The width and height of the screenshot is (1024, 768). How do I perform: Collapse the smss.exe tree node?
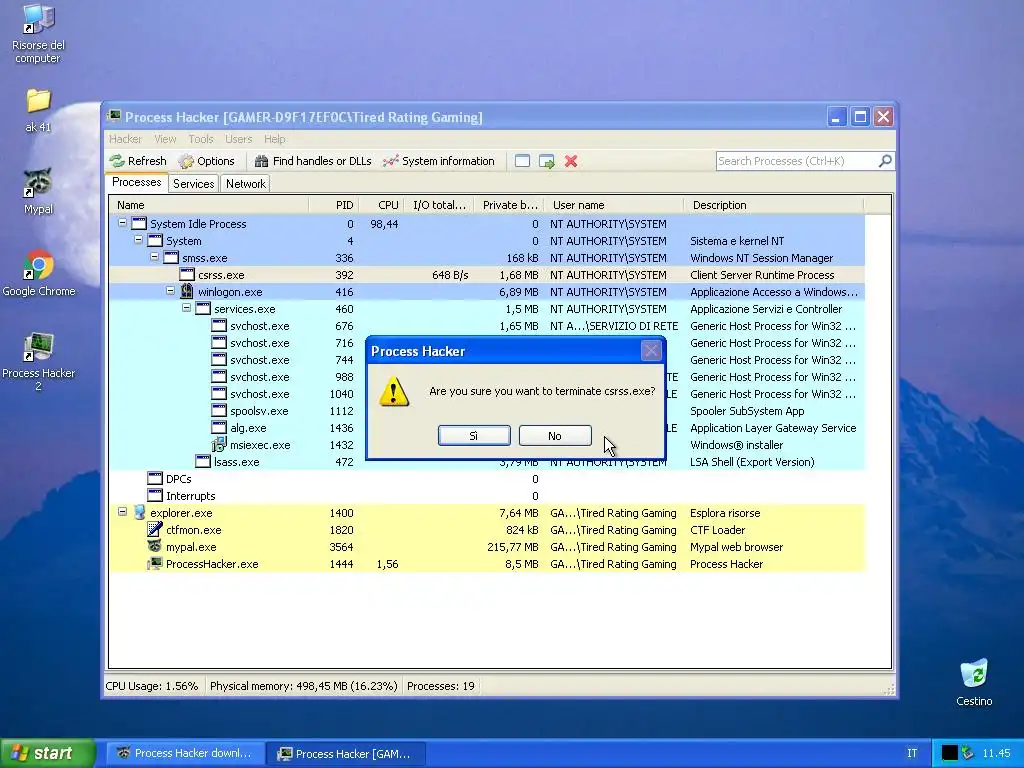pyautogui.click(x=154, y=257)
